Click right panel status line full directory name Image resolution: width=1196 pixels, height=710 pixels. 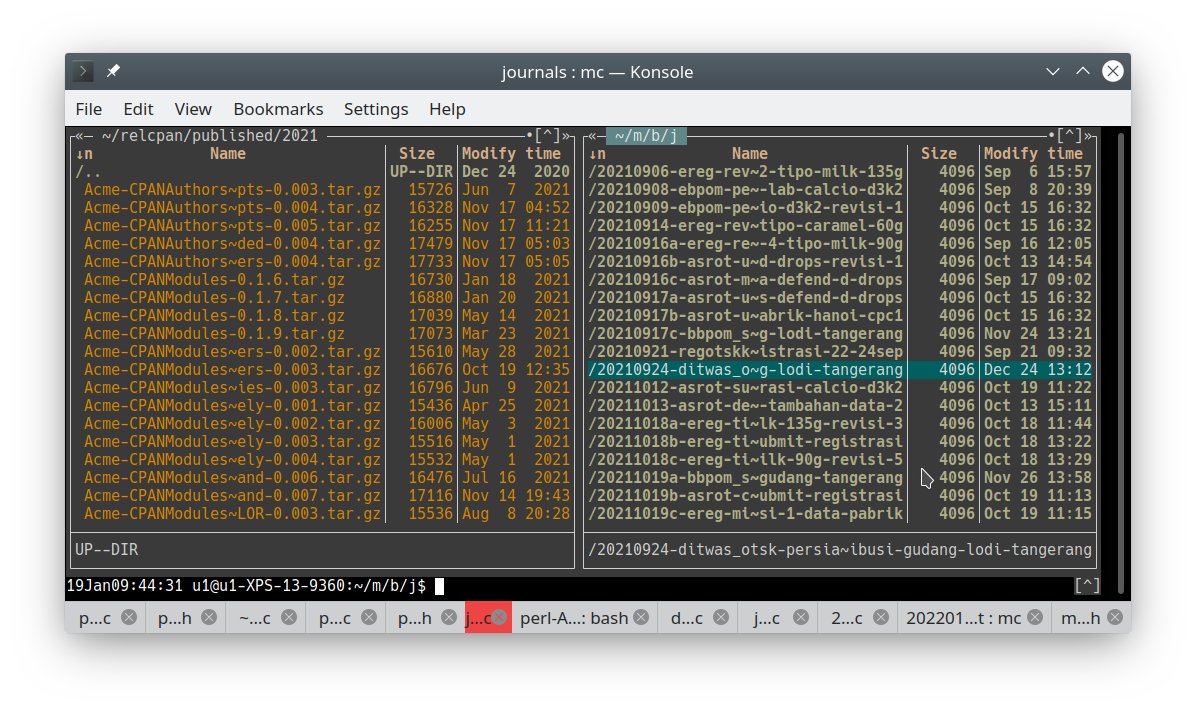pos(840,550)
